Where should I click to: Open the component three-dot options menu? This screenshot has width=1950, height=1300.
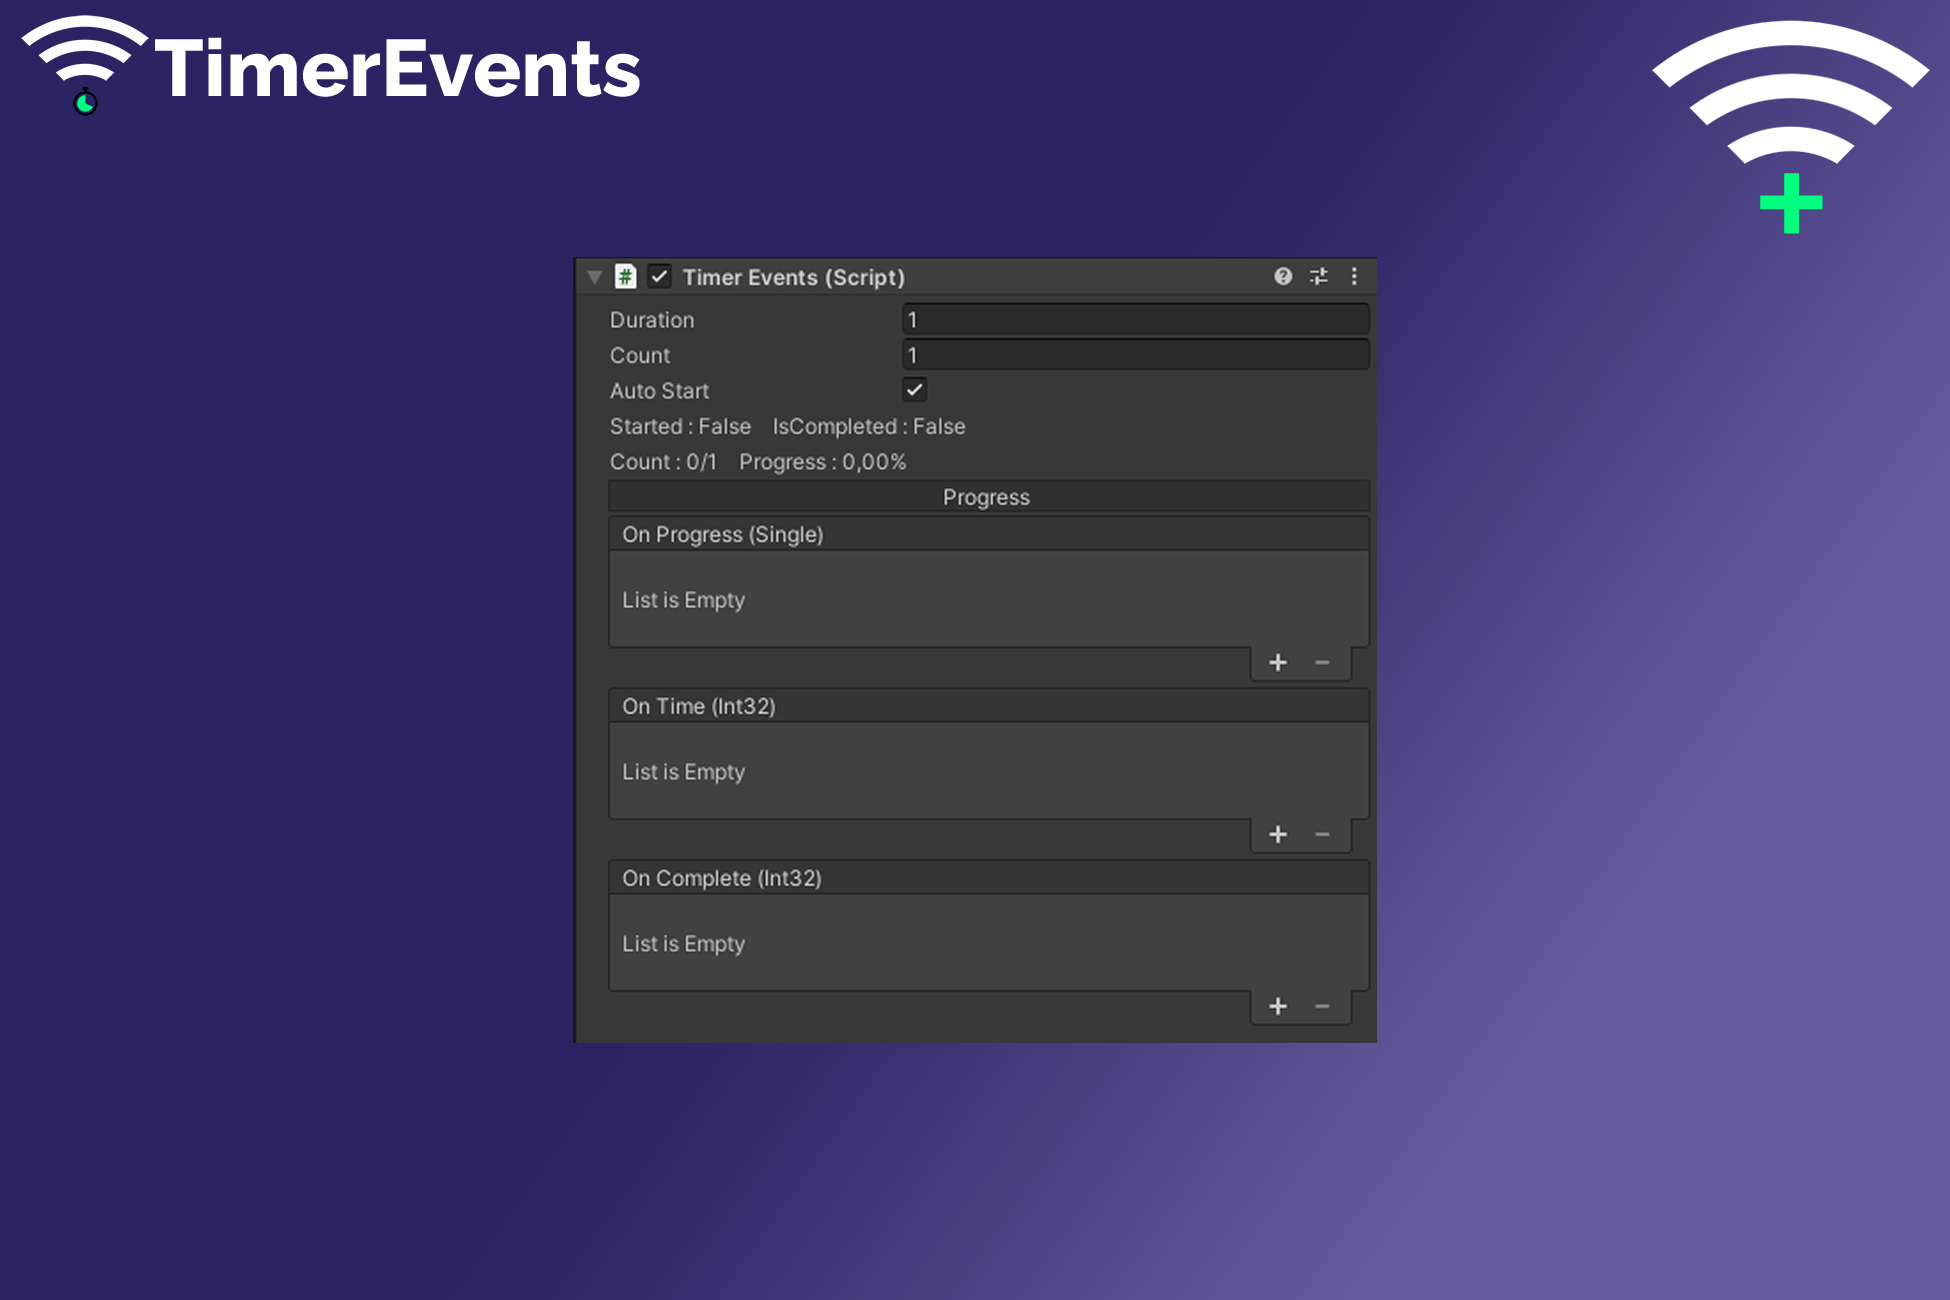(1354, 277)
